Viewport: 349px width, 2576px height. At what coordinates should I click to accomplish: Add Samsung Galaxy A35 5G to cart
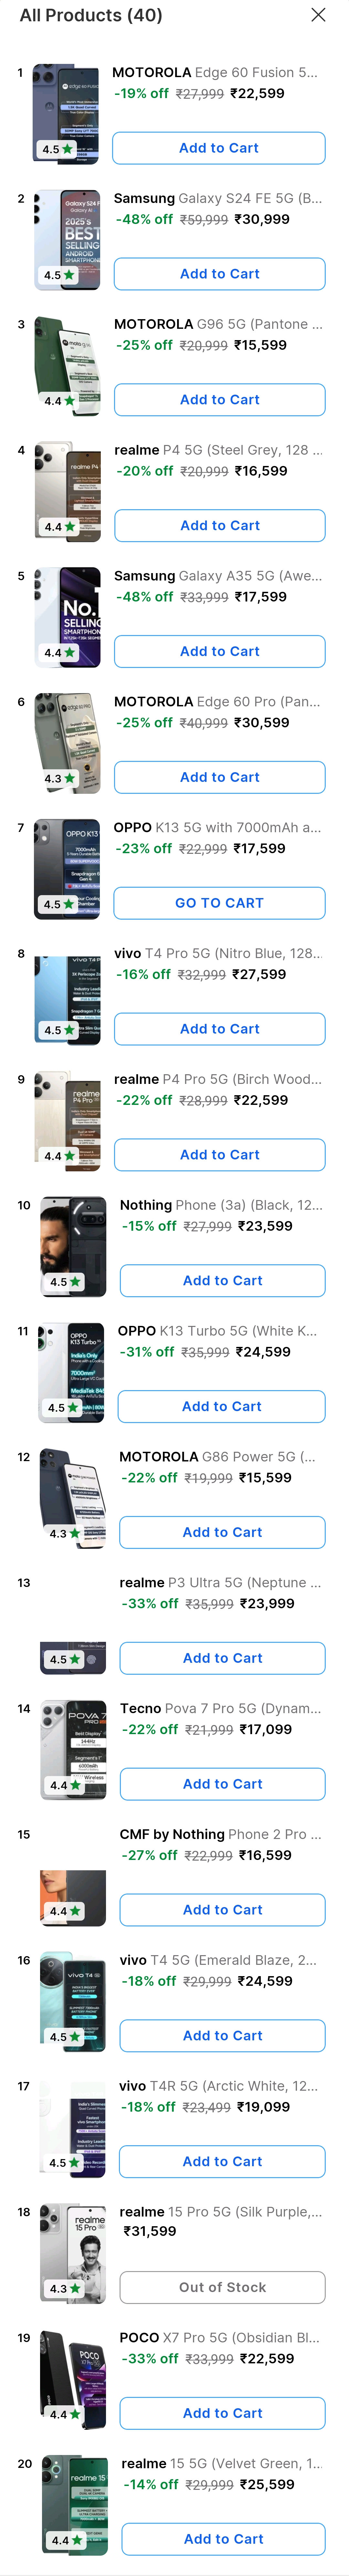(219, 651)
